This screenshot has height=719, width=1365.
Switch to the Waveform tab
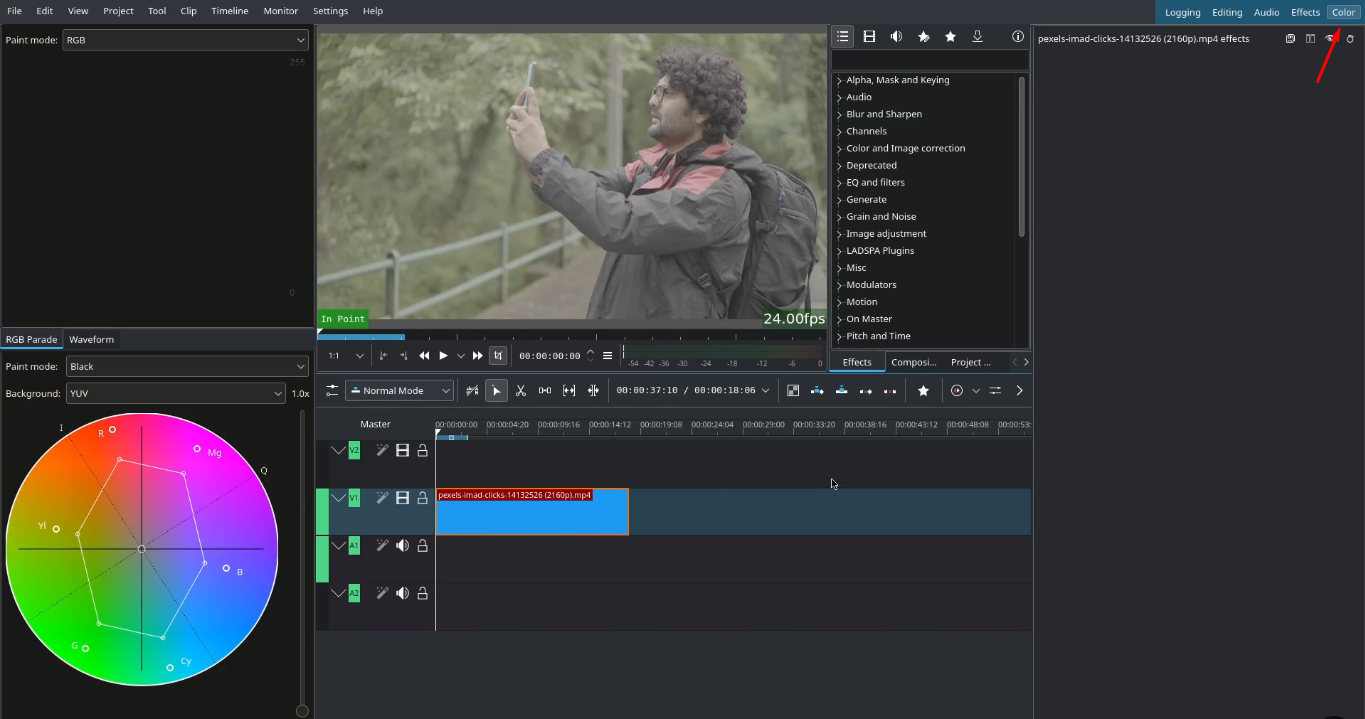(x=91, y=339)
